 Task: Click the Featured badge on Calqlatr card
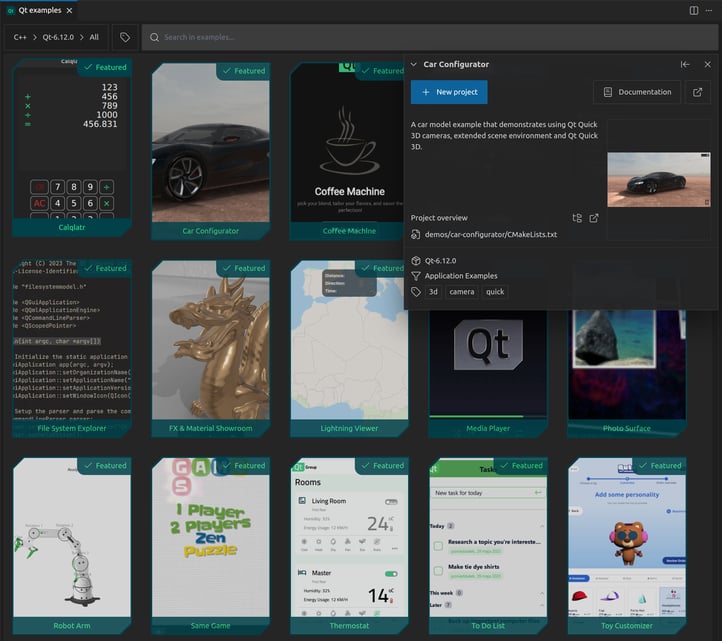(x=105, y=67)
